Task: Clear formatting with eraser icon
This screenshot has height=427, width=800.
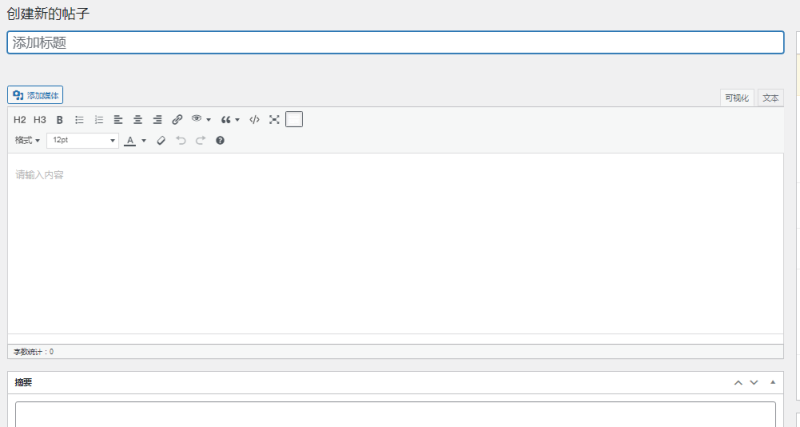Action: (x=161, y=140)
